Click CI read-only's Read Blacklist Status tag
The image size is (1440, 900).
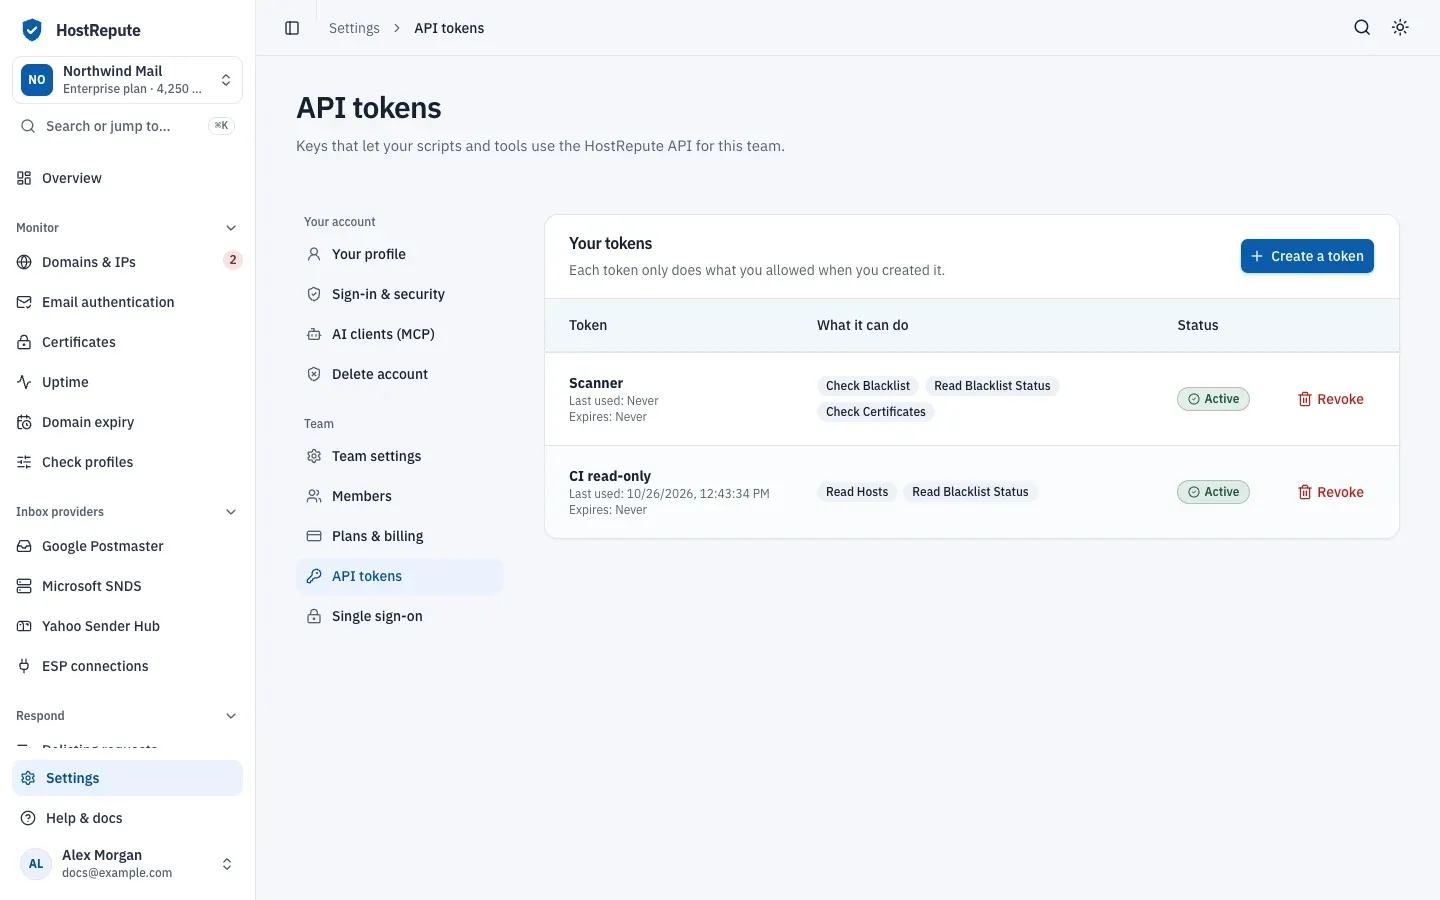pos(970,492)
